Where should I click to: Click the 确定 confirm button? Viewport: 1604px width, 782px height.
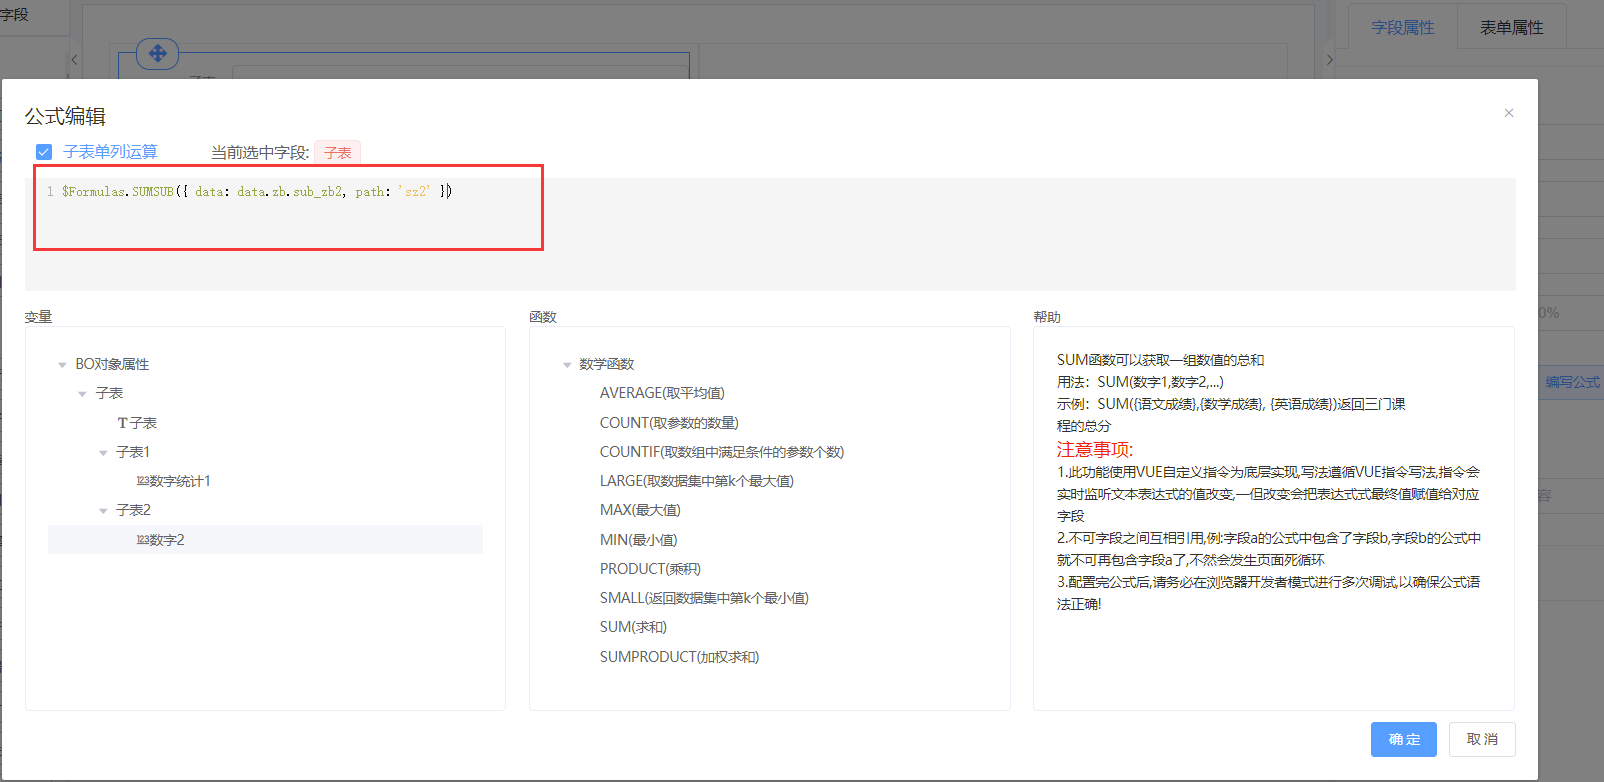pos(1403,739)
